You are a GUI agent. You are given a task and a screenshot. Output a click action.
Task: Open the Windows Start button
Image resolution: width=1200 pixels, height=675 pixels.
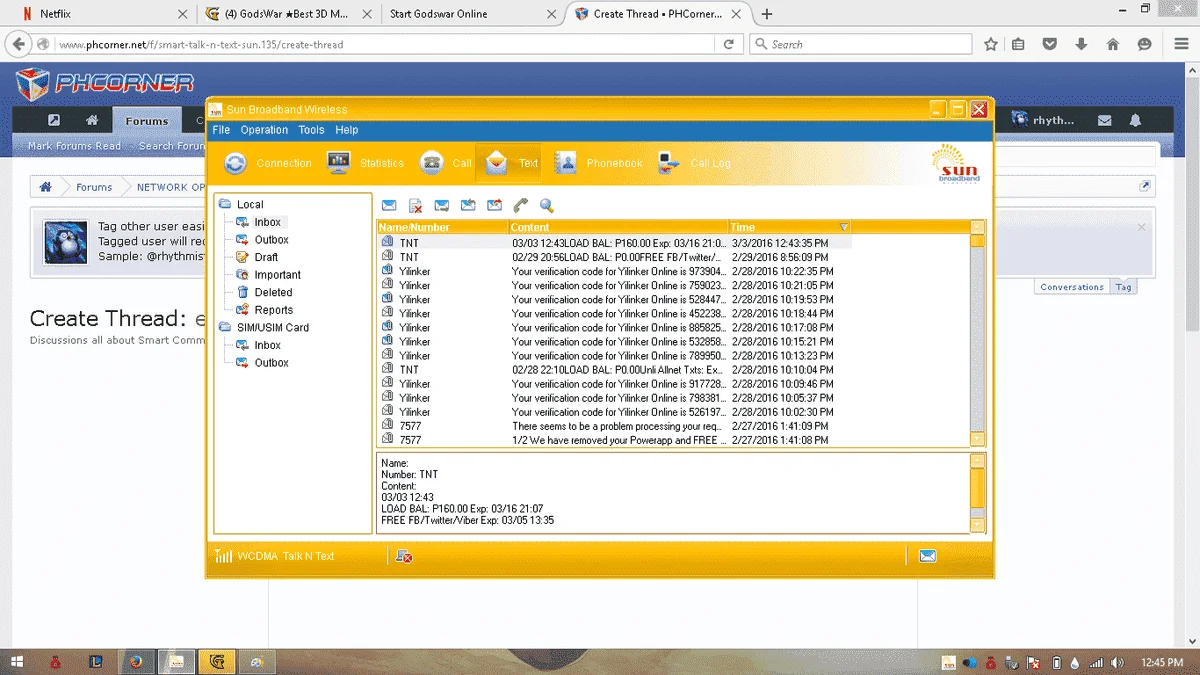17,661
